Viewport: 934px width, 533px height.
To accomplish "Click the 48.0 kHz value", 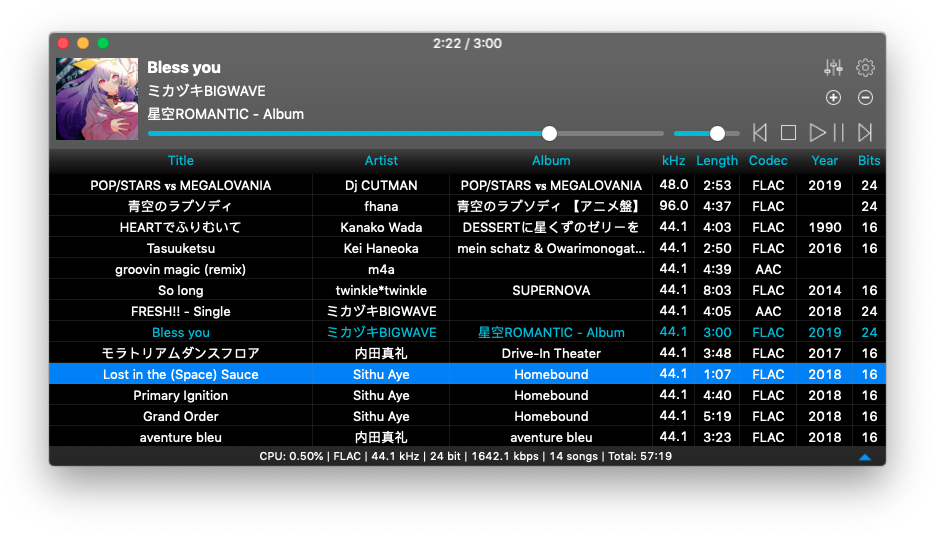I will (x=673, y=185).
